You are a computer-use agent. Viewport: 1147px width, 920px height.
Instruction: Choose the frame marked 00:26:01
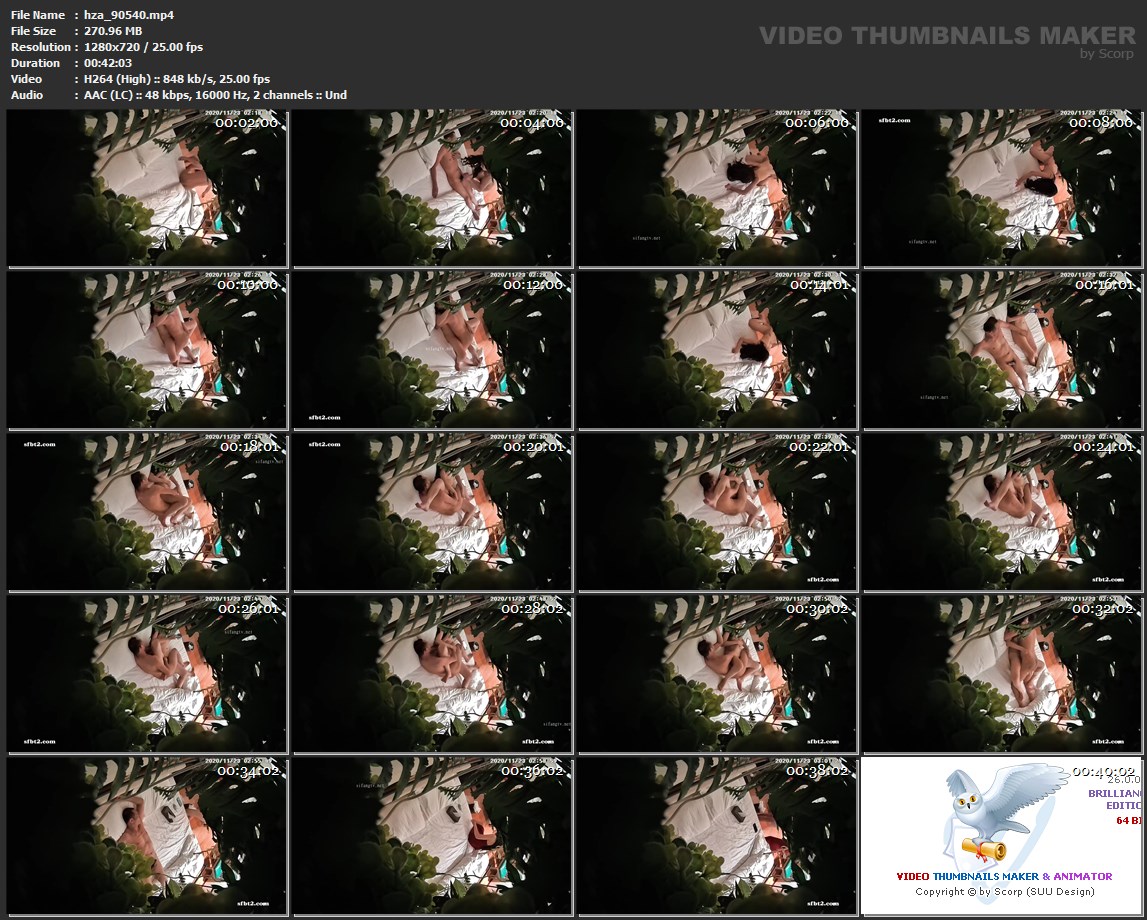(147, 674)
